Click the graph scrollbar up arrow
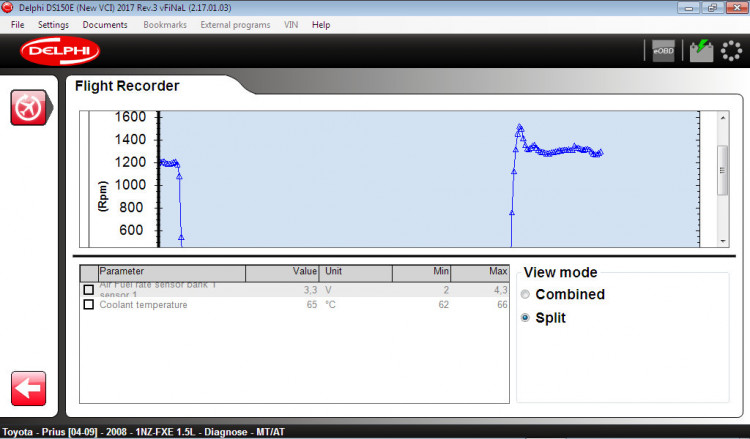Screen dimensions: 750x439 click(723, 117)
